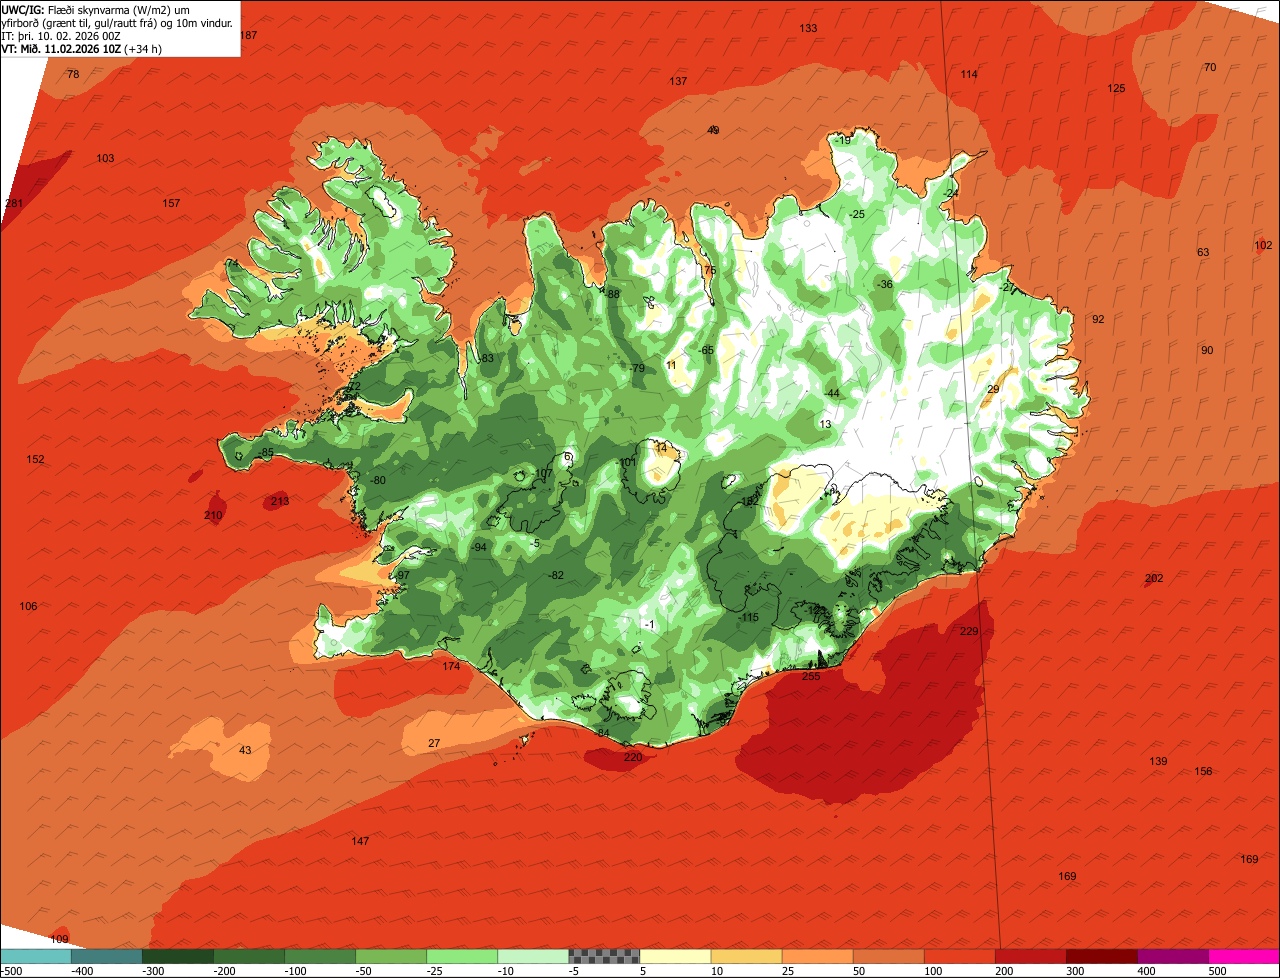Click the dark red legend swatch between 200 and 300
This screenshot has width=1280, height=978.
tap(1031, 956)
